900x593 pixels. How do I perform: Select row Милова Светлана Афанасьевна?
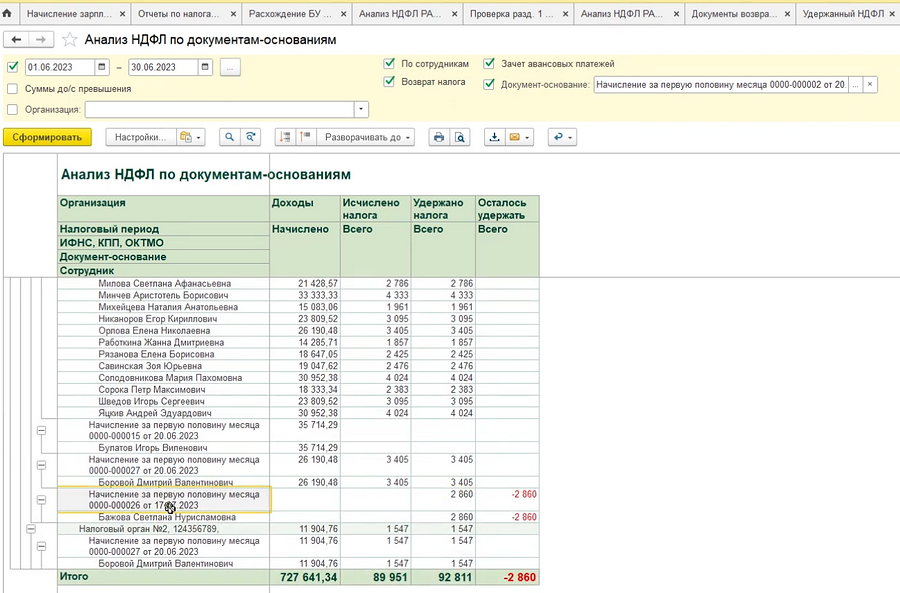(x=298, y=284)
